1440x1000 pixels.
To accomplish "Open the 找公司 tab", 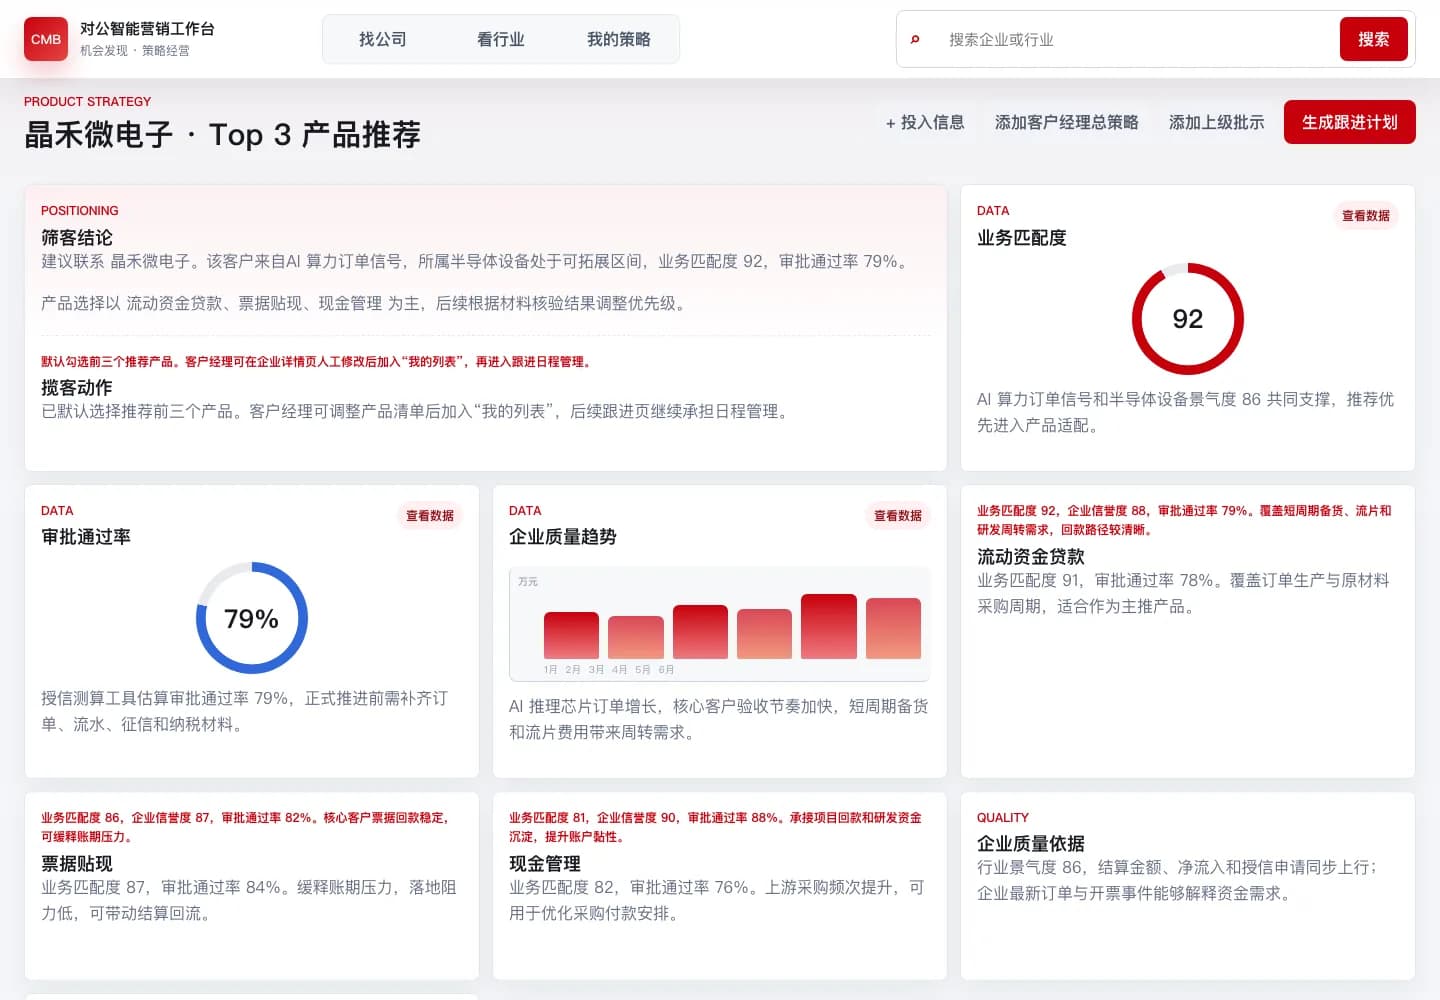I will [383, 39].
